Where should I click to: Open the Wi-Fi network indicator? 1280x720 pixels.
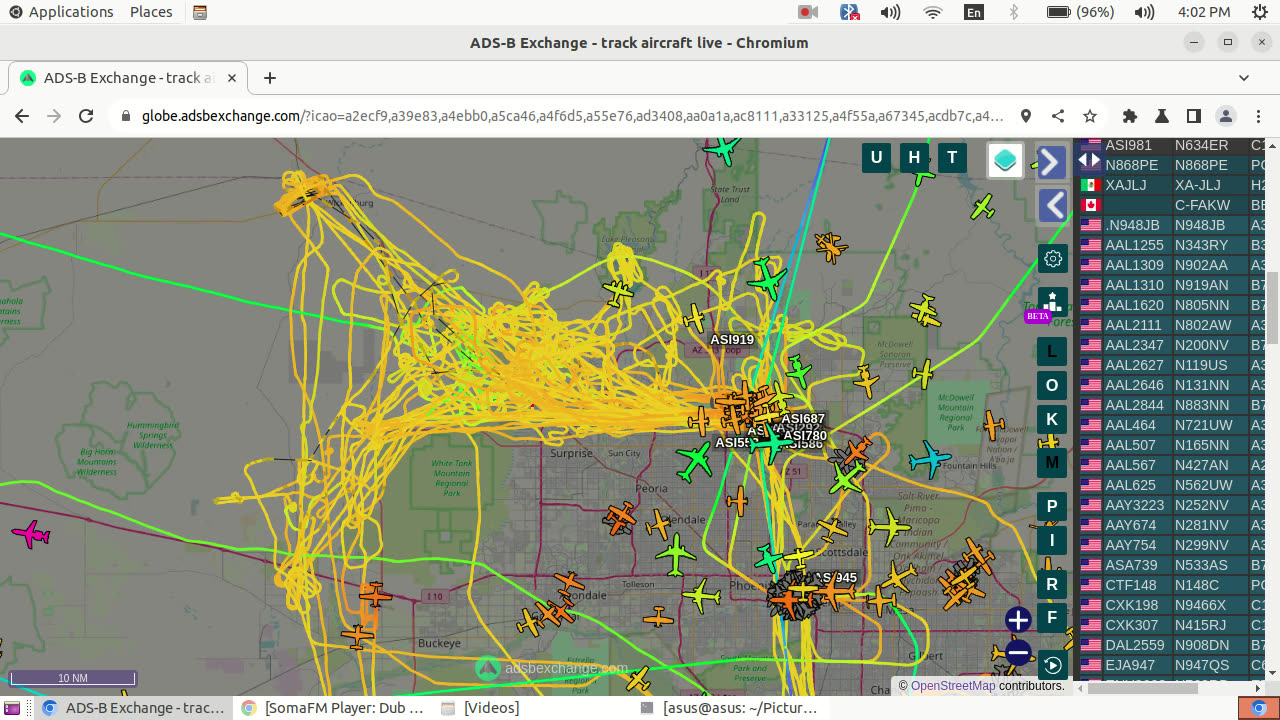pos(933,12)
